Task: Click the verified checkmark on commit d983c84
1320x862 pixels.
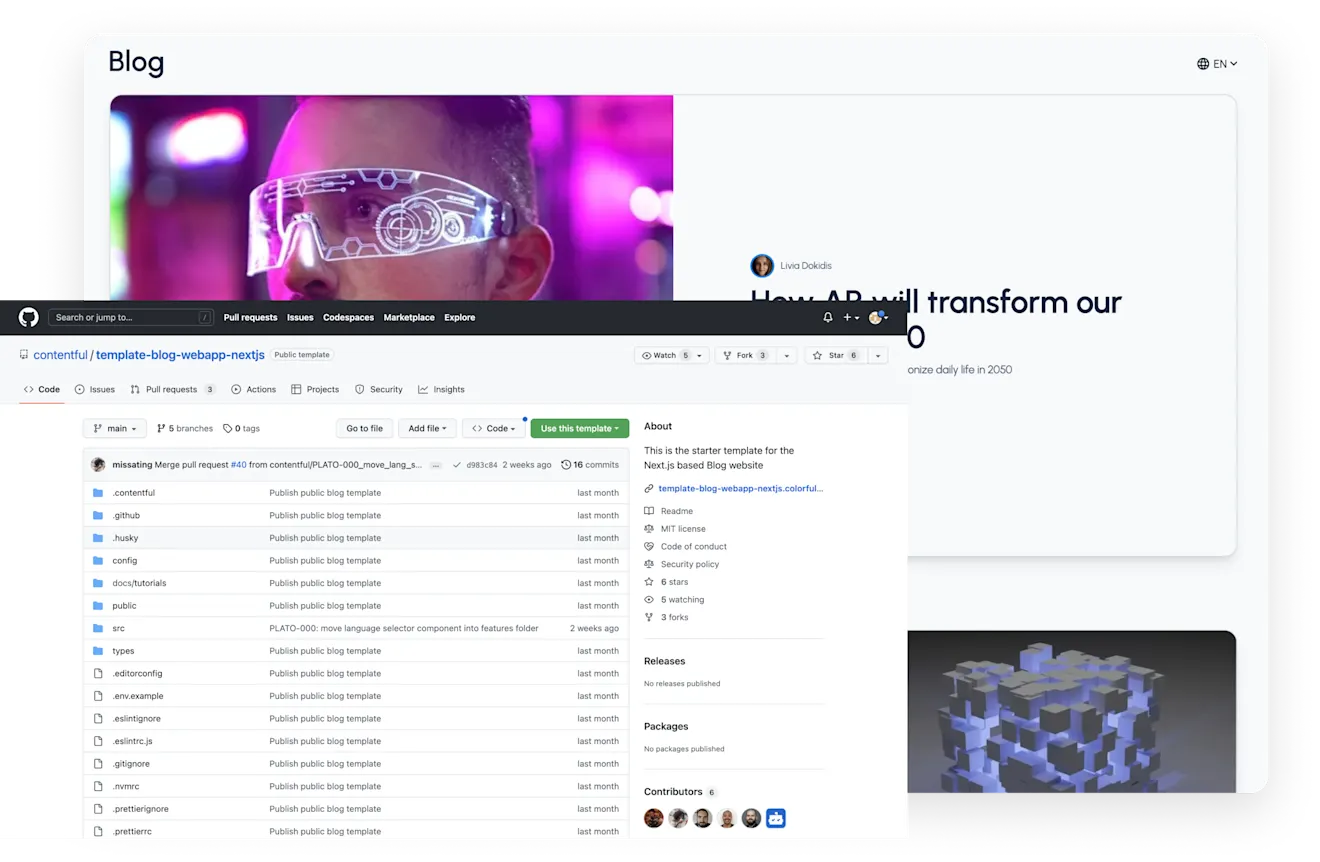Action: point(457,464)
